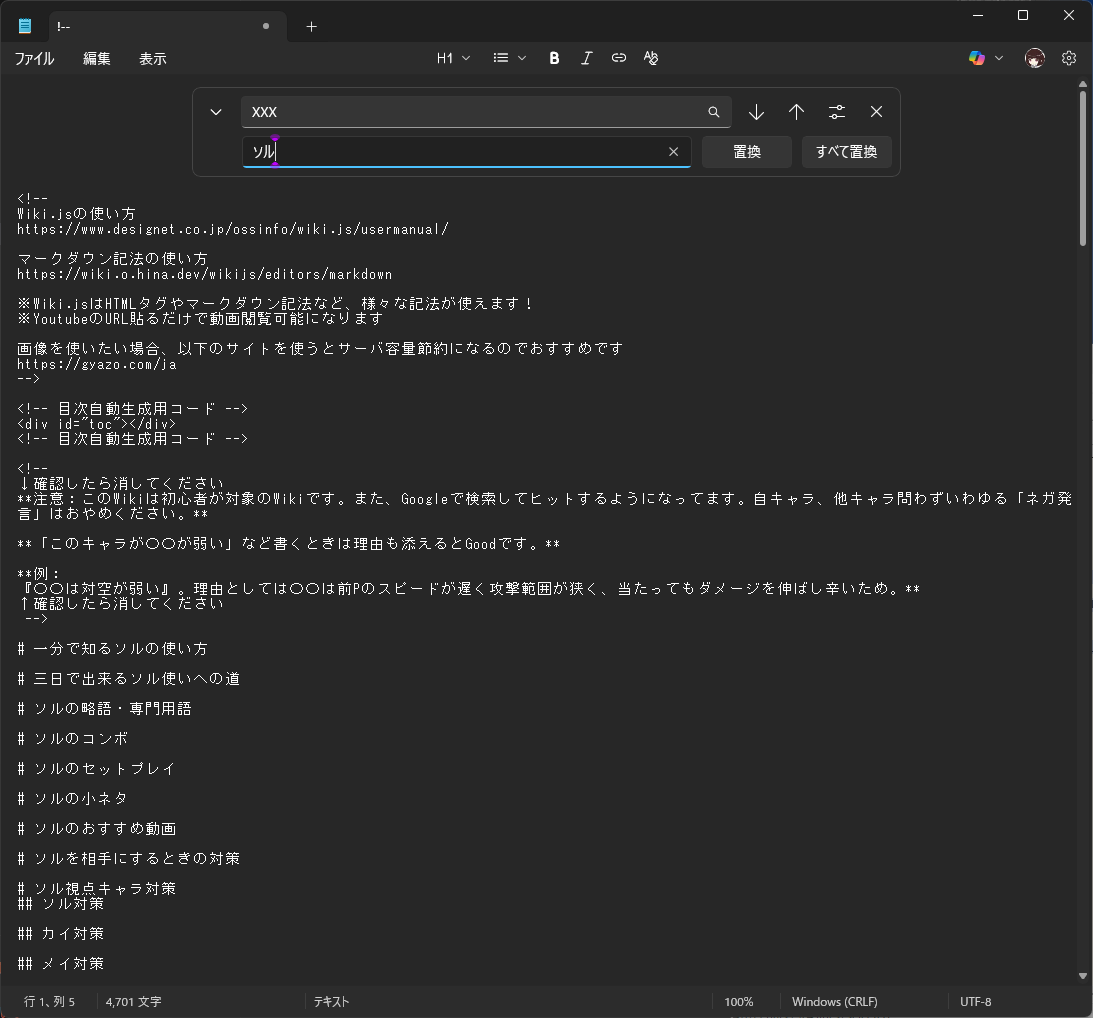Open the H1 heading dropdown
Image resolution: width=1093 pixels, height=1018 pixels.
click(x=453, y=58)
